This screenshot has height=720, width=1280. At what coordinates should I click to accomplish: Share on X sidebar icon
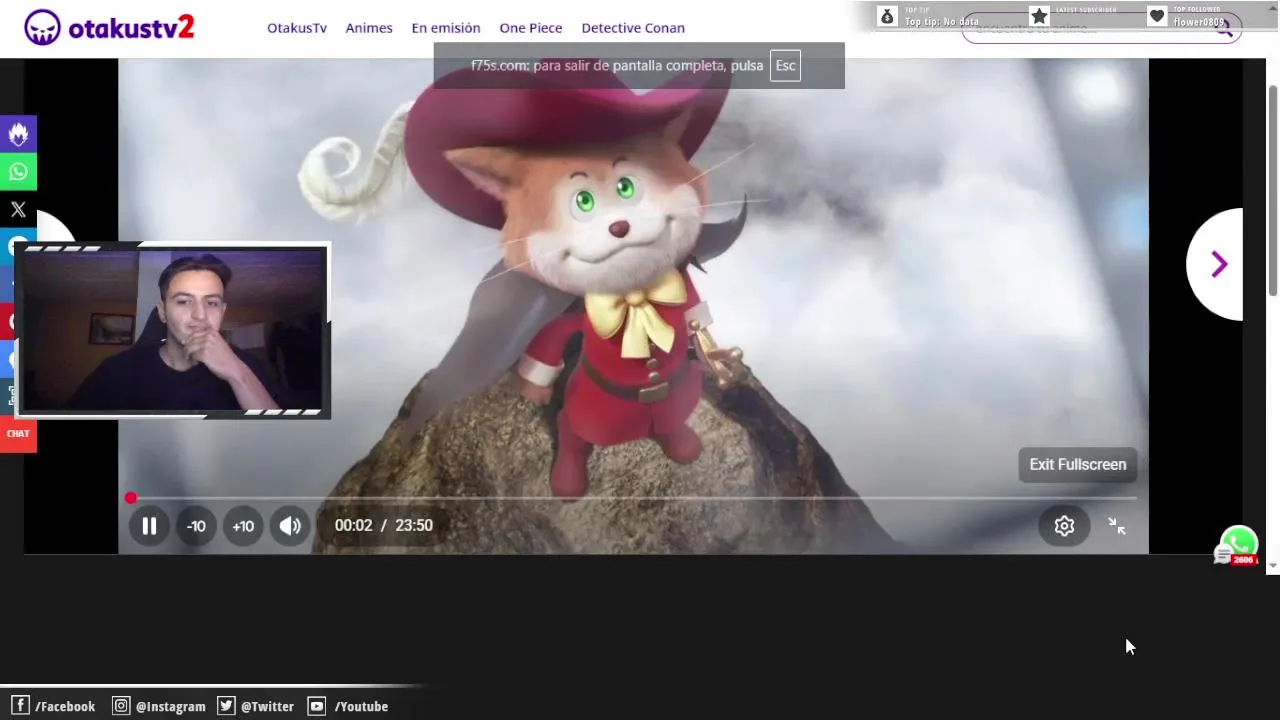(x=18, y=210)
